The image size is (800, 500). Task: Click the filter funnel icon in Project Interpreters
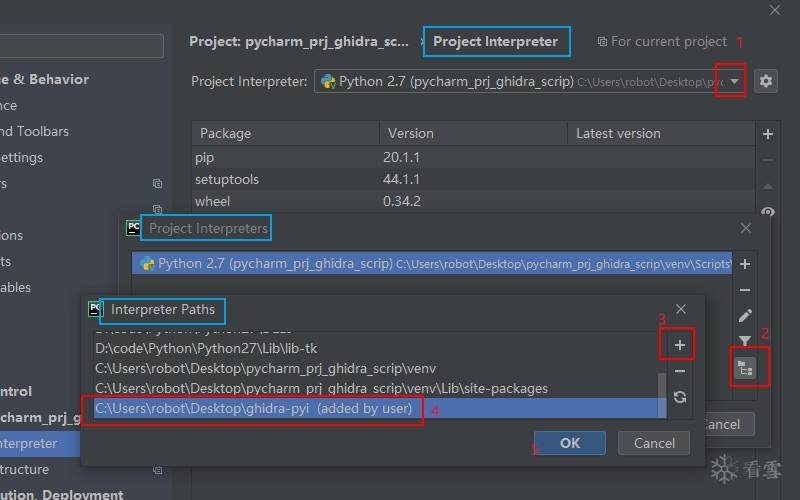tap(745, 340)
